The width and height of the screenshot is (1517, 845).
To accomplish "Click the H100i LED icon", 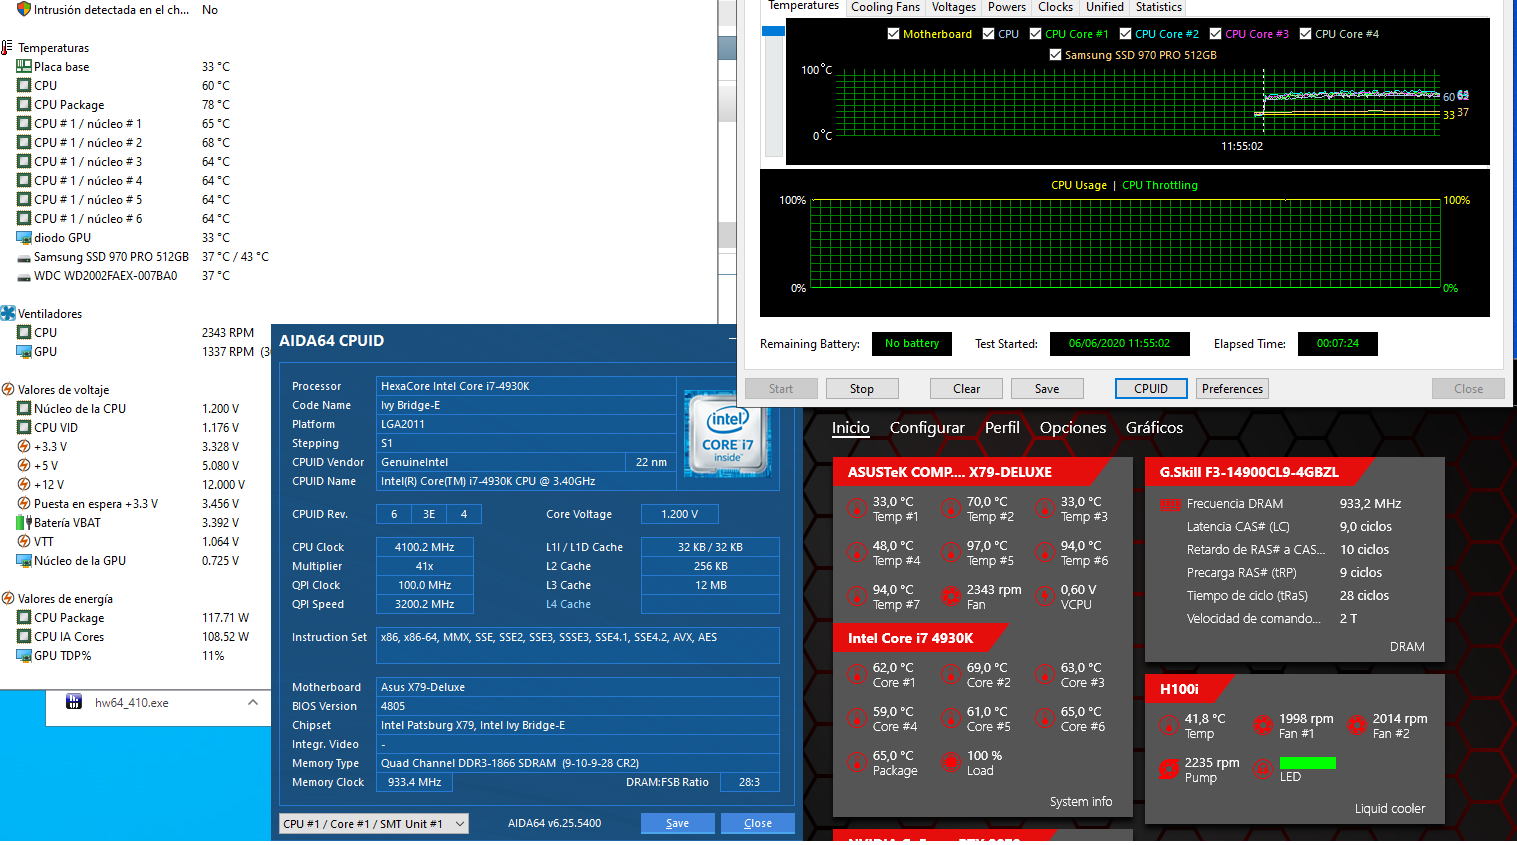I will (1263, 769).
